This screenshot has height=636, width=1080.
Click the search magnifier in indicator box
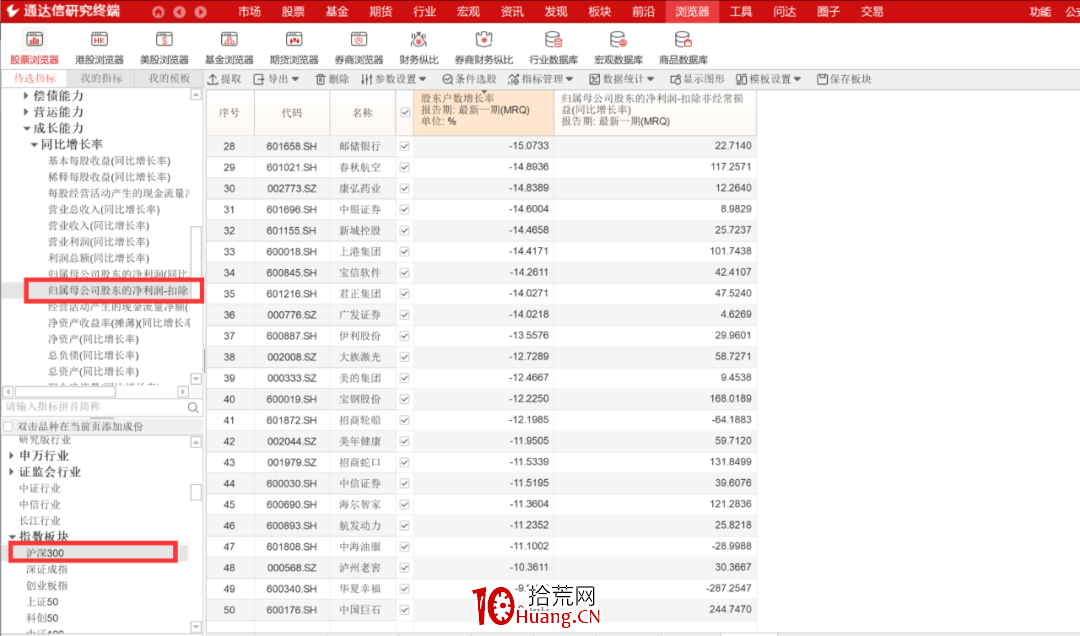pyautogui.click(x=193, y=407)
